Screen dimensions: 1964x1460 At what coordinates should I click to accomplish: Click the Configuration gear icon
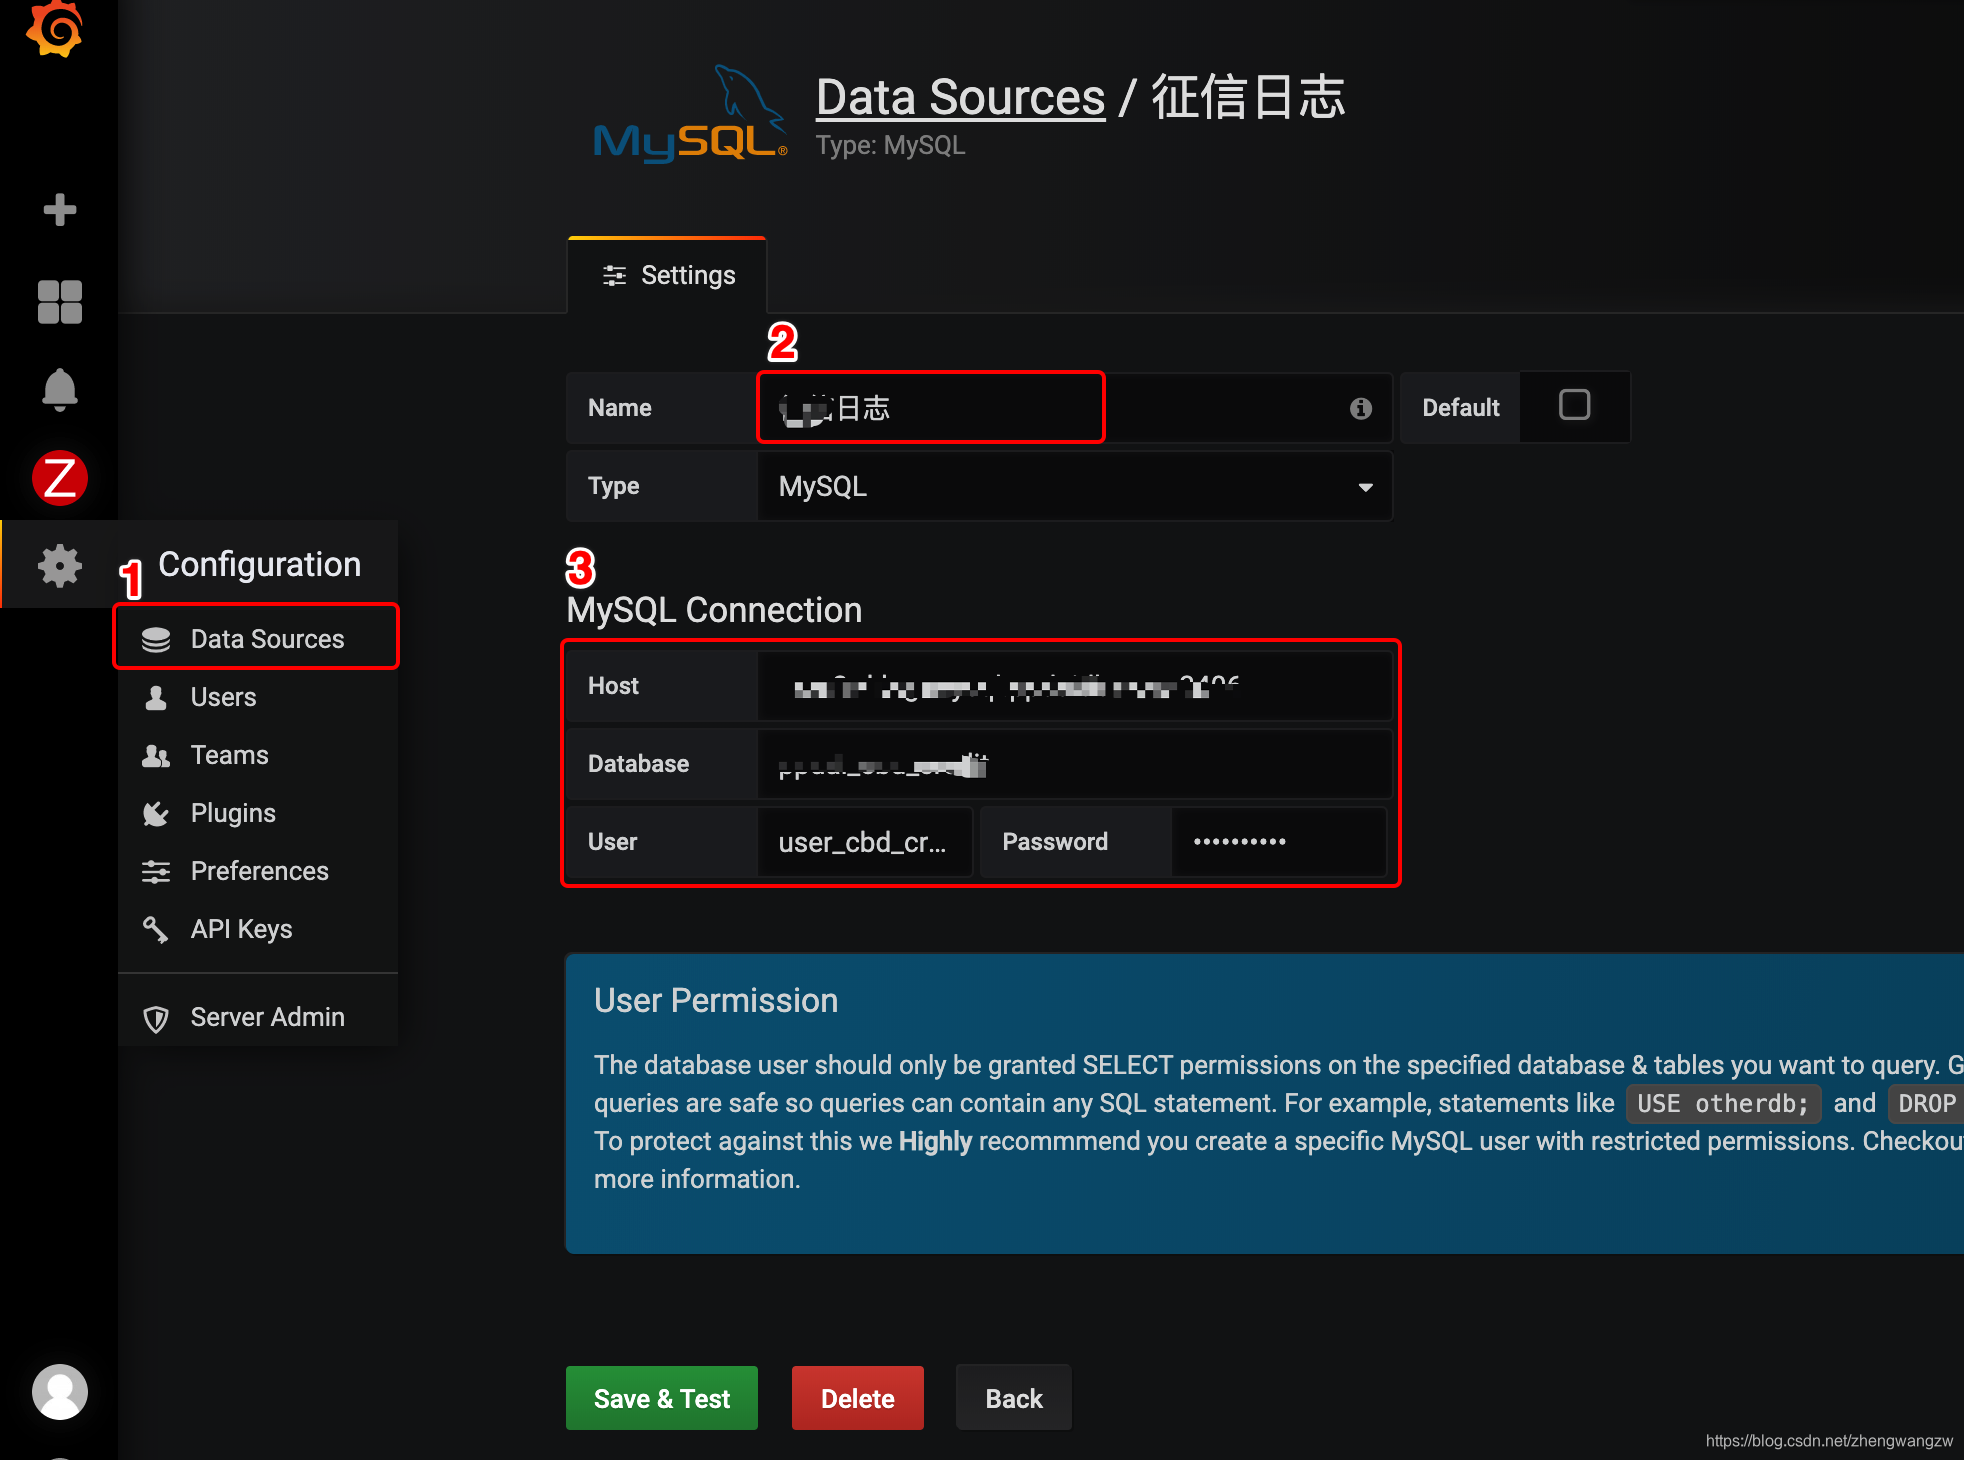[59, 565]
